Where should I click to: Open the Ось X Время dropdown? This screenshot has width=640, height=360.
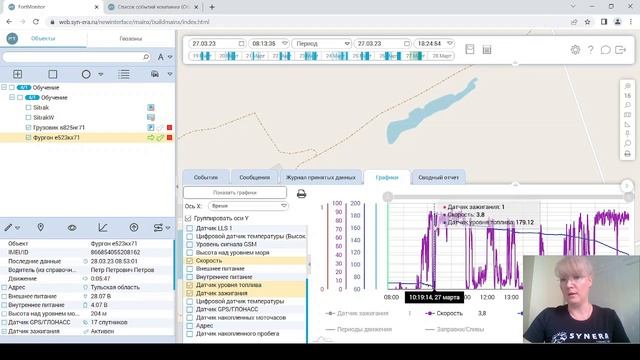tap(248, 206)
